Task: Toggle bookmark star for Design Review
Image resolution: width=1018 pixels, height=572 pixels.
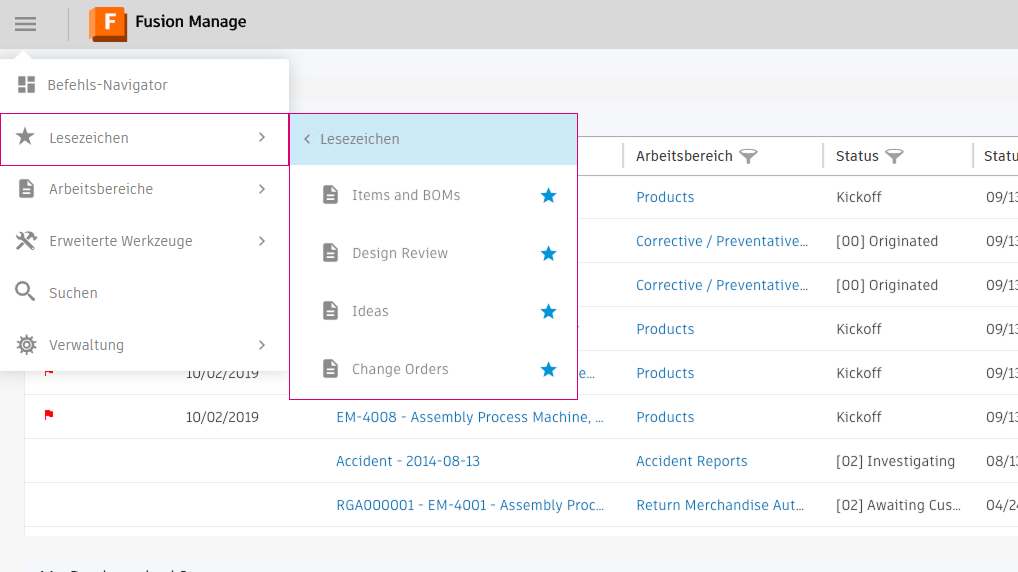Action: pyautogui.click(x=548, y=254)
